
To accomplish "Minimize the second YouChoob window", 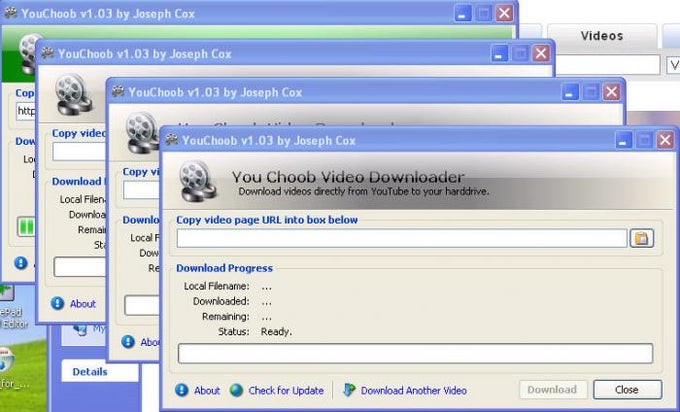I will tap(499, 54).
